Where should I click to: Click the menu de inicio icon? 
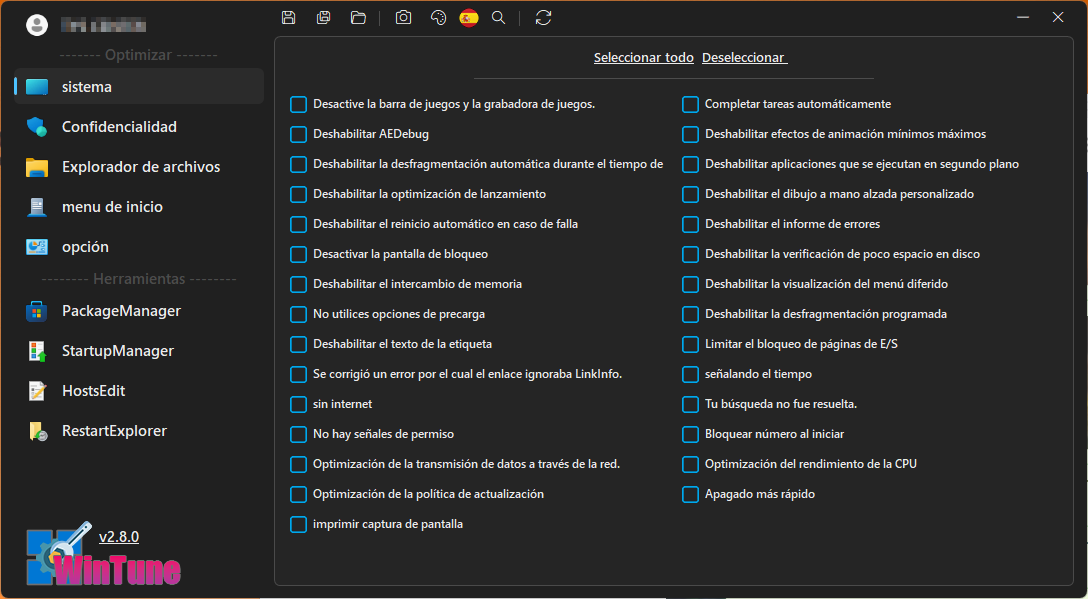(x=37, y=207)
